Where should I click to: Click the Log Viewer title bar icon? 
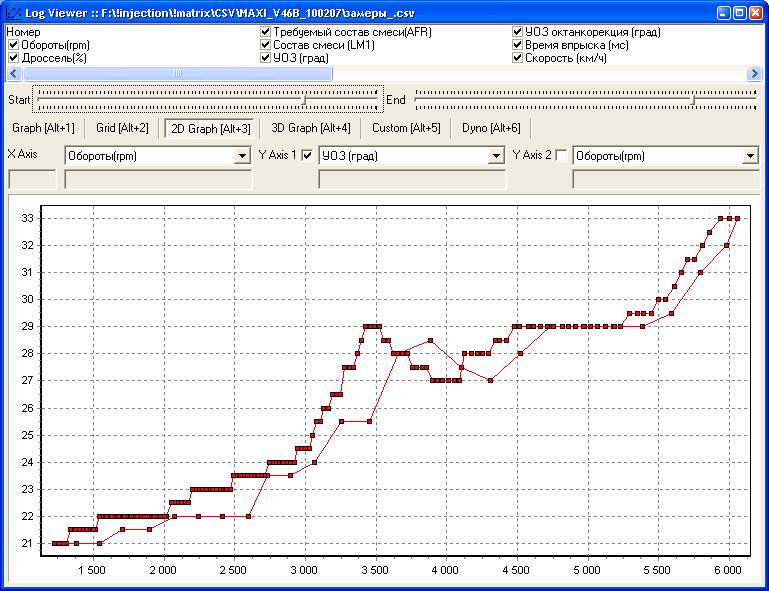12,13
